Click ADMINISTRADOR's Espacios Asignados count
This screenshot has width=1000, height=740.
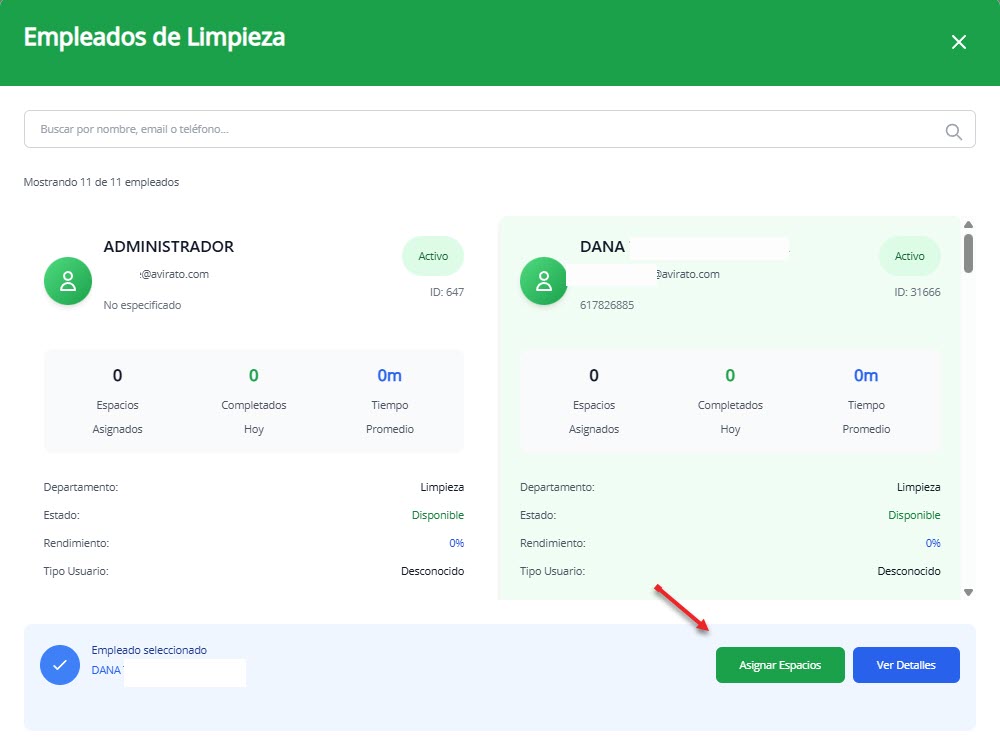point(117,376)
